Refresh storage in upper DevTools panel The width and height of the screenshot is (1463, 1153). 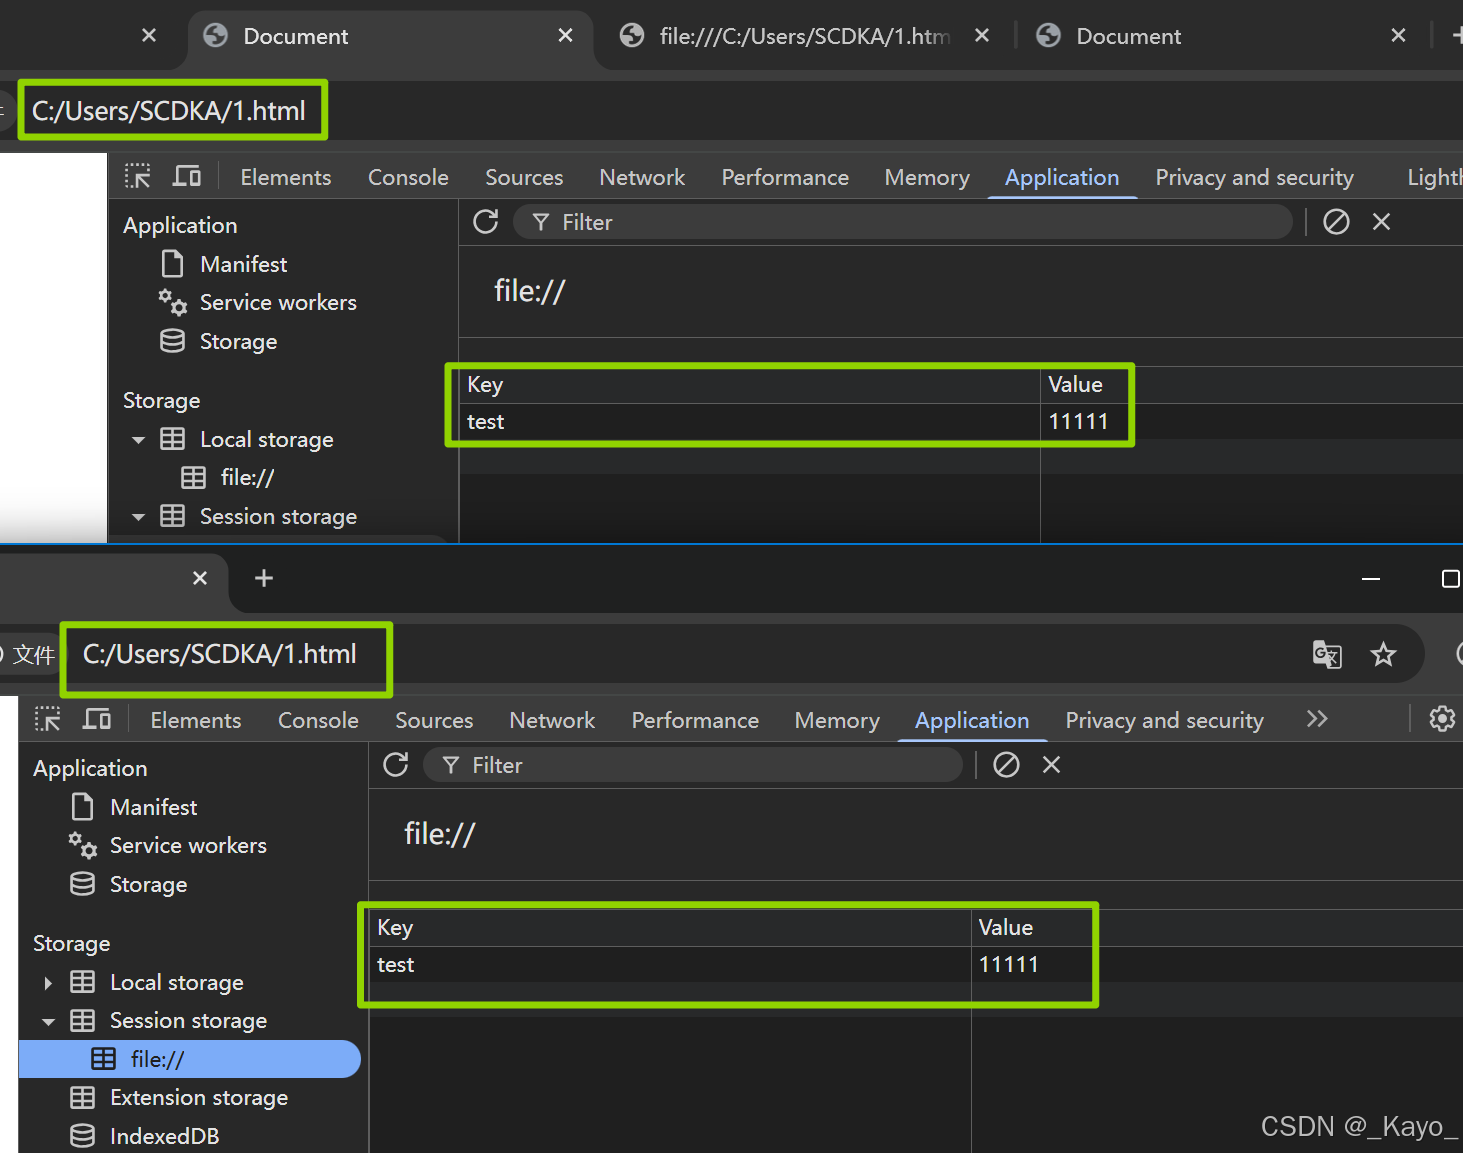(x=486, y=222)
